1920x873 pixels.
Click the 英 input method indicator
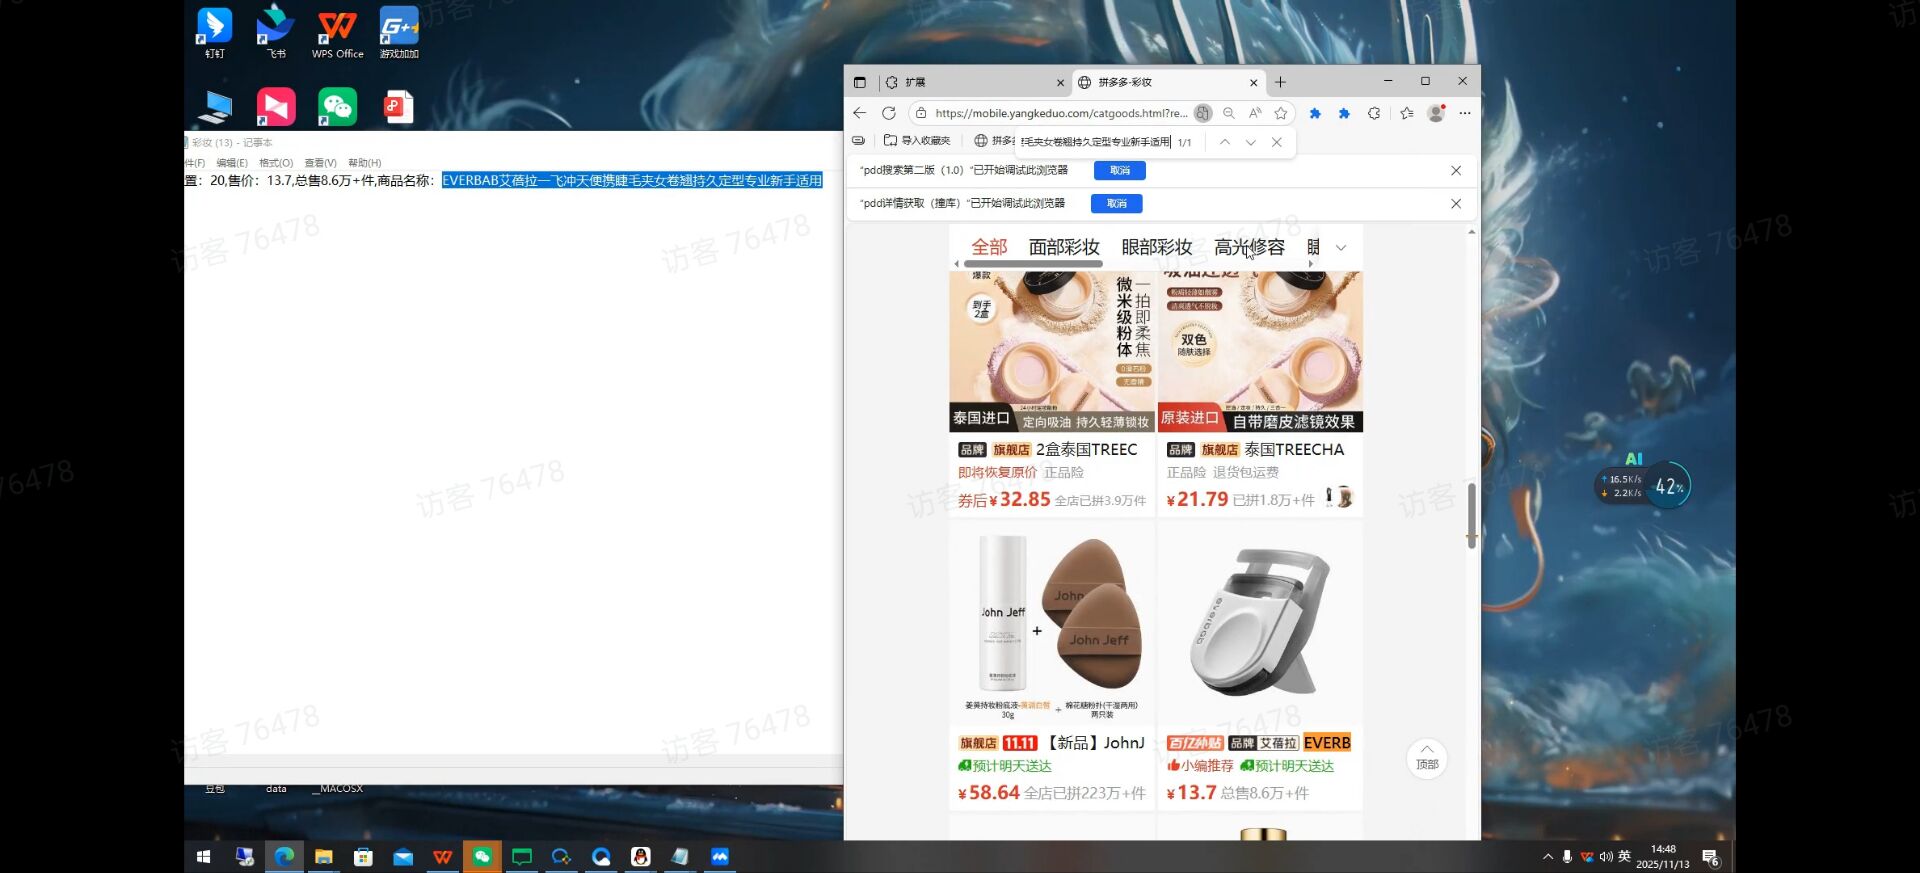(x=1624, y=856)
